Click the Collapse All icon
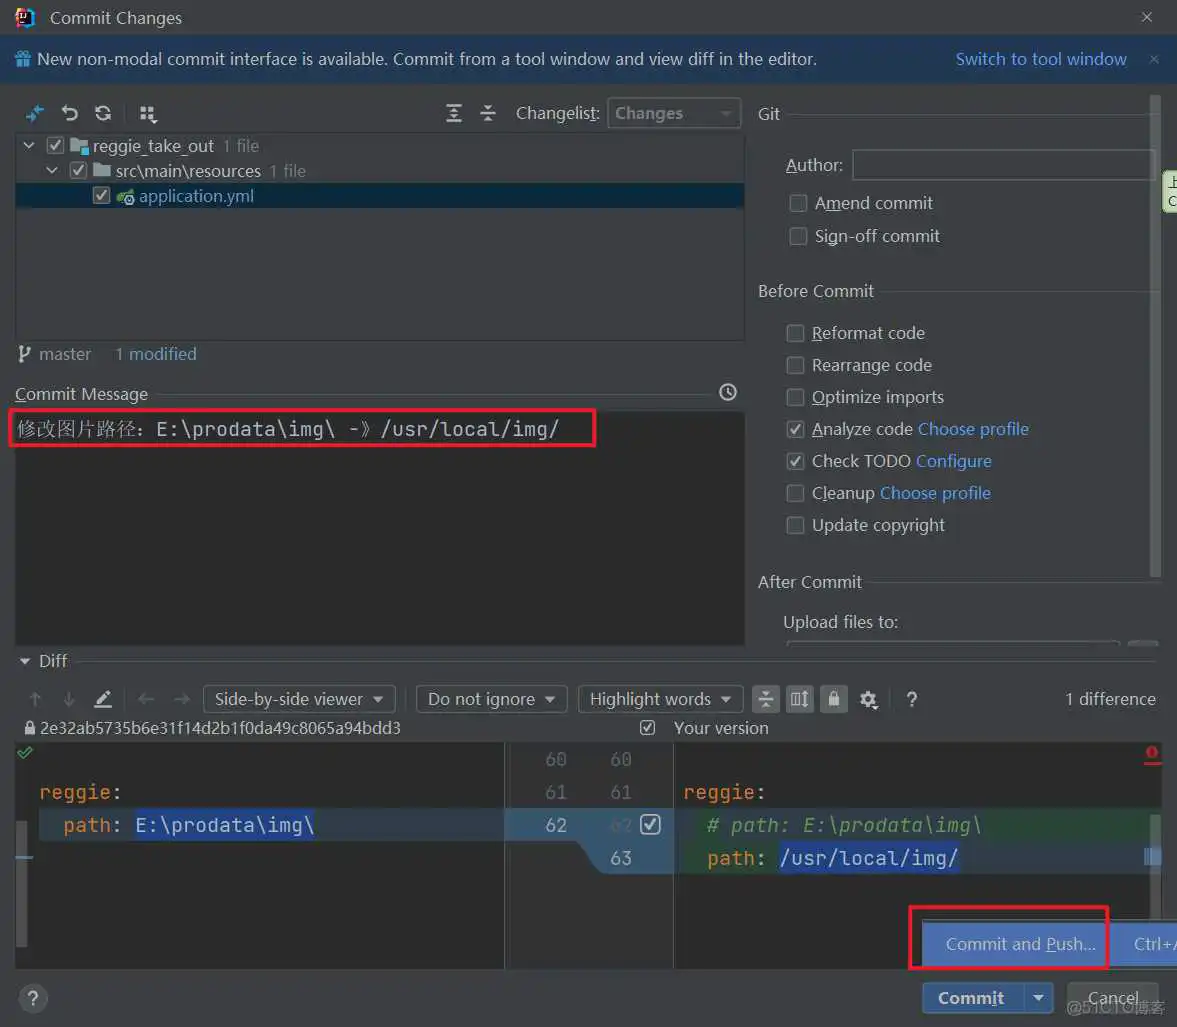 pyautogui.click(x=488, y=113)
